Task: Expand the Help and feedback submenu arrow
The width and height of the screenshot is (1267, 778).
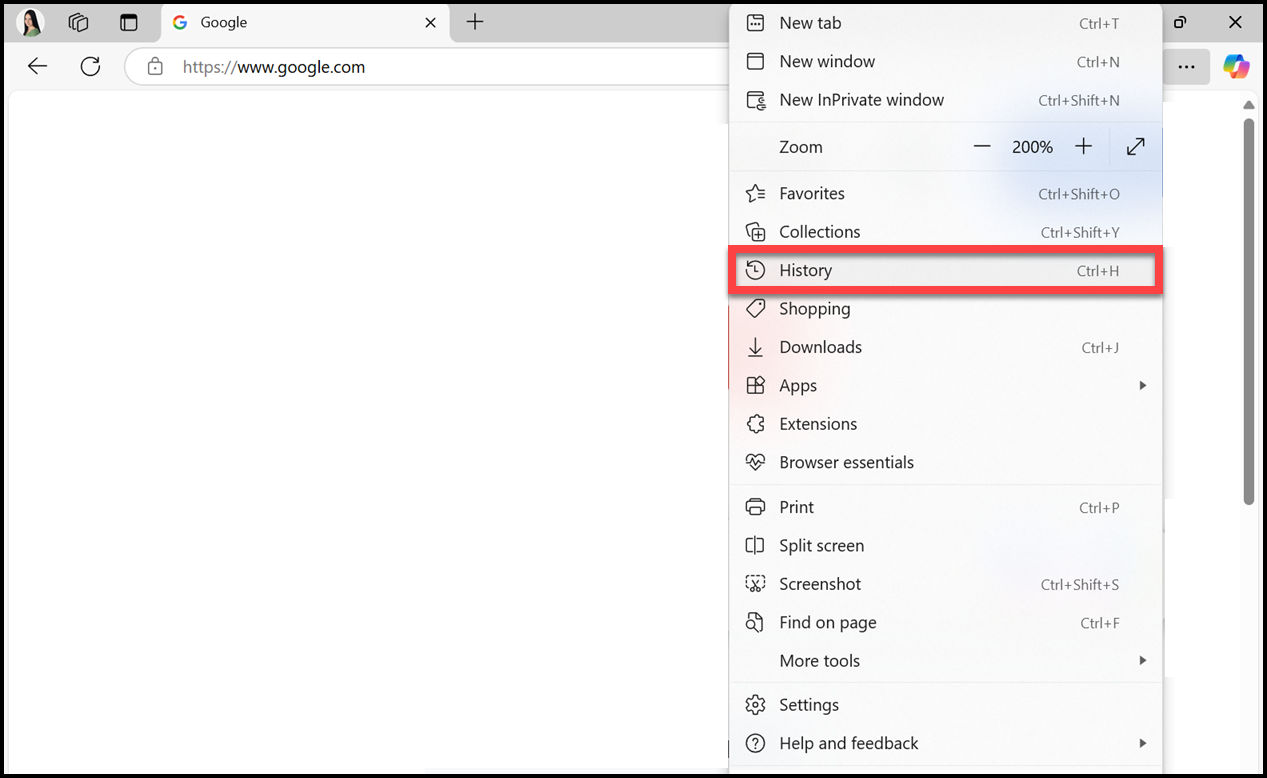Action: click(1142, 744)
